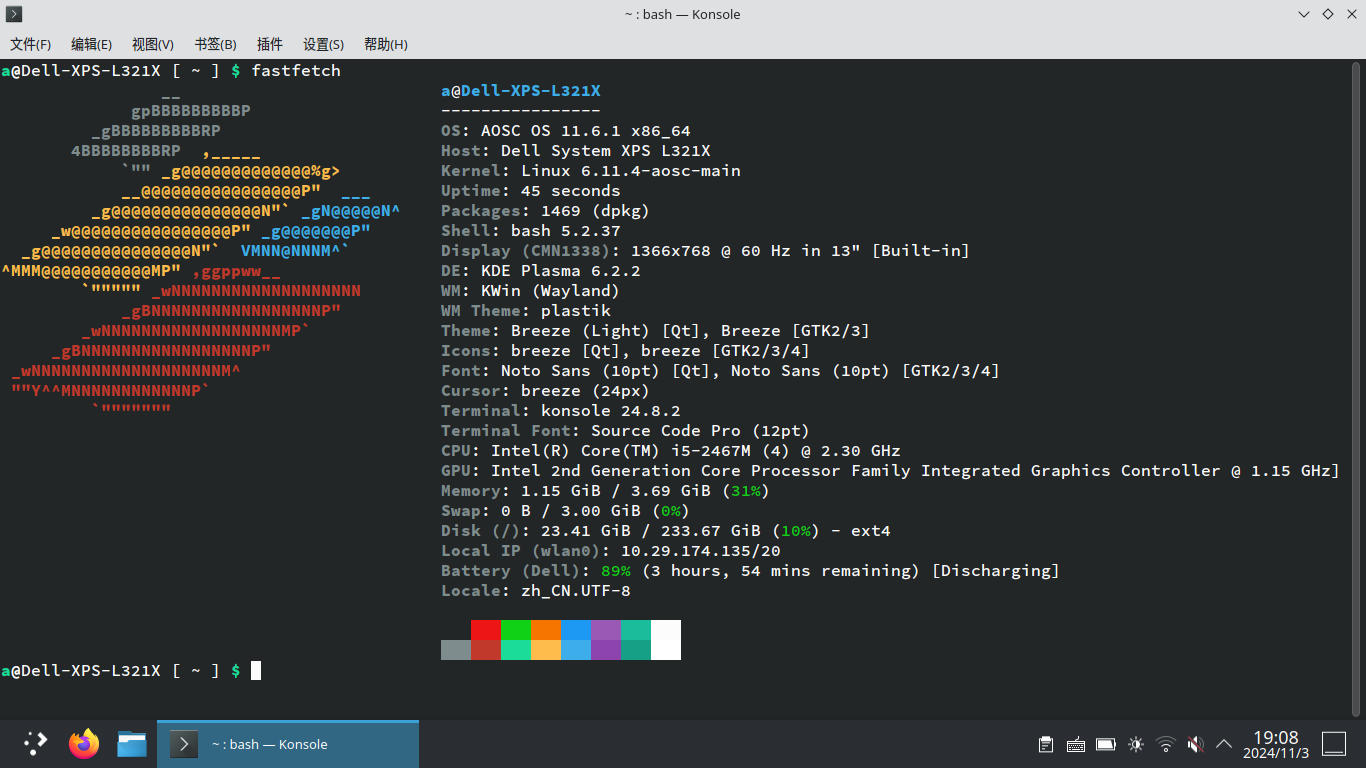Click 'Host: Dell System XPS L321X'
The image size is (1366, 768).
tap(576, 151)
